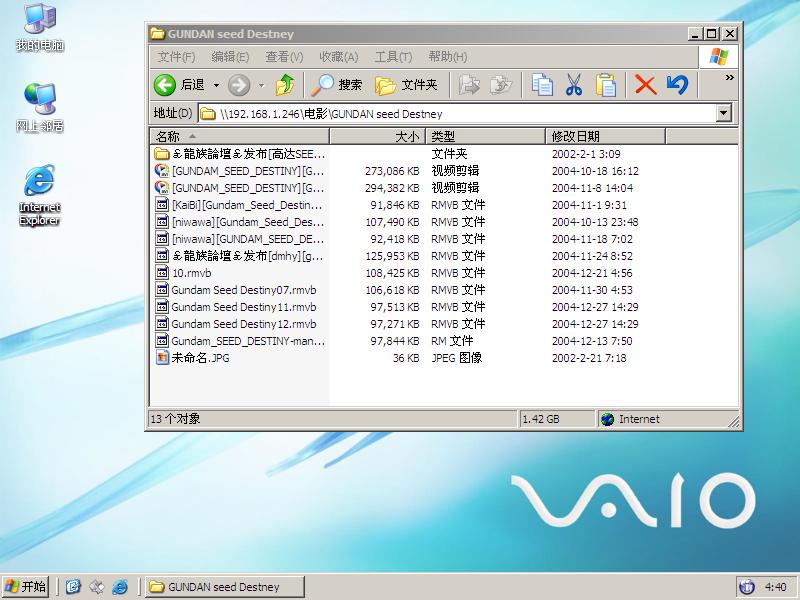This screenshot has width=800, height=600.
Task: Select the Gundam Seed Destiny12.rmvb icon
Action: [x=162, y=324]
